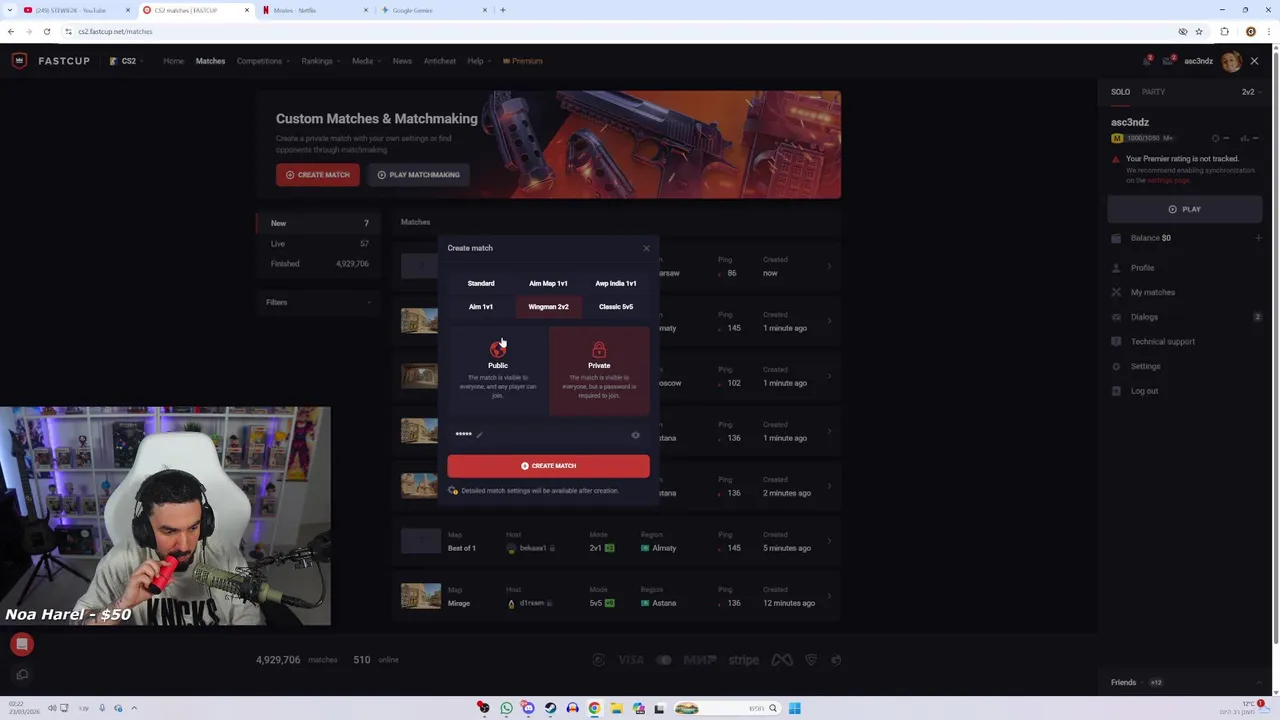Image resolution: width=1280 pixels, height=720 pixels.
Task: Click the Balance wallet icon
Action: [1116, 238]
